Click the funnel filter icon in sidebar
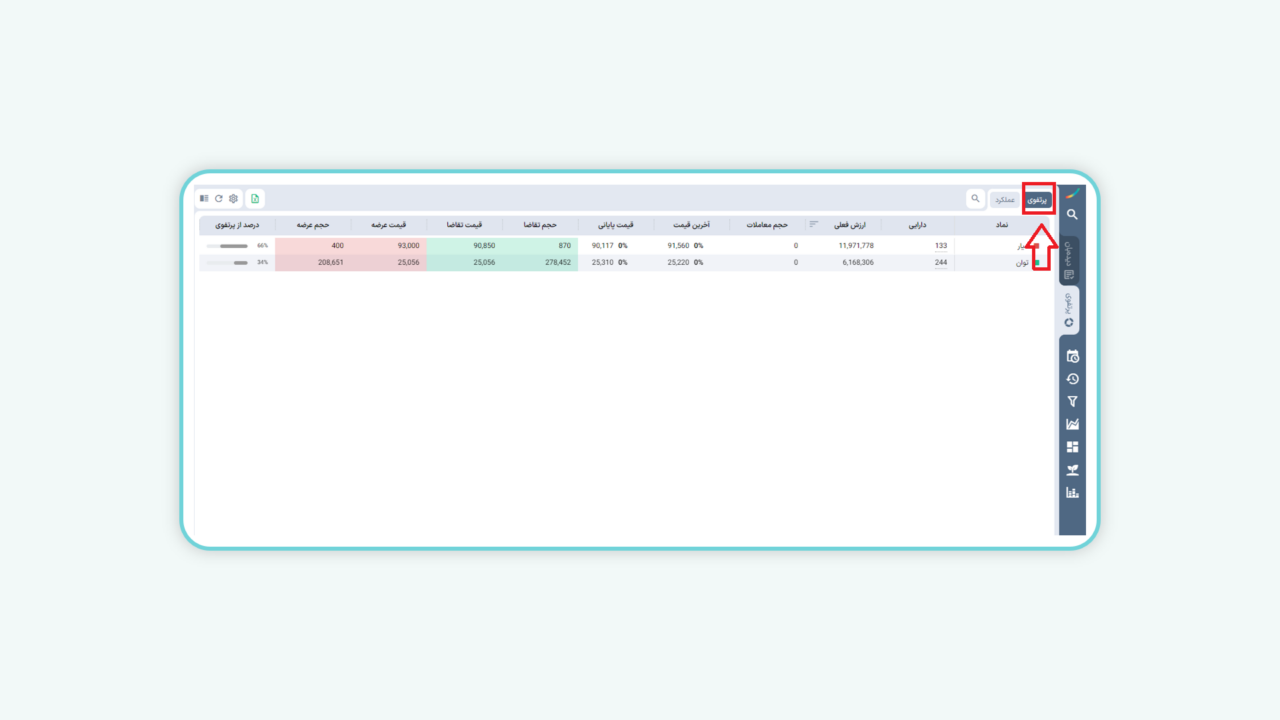Viewport: 1280px width, 720px height. pyautogui.click(x=1072, y=402)
